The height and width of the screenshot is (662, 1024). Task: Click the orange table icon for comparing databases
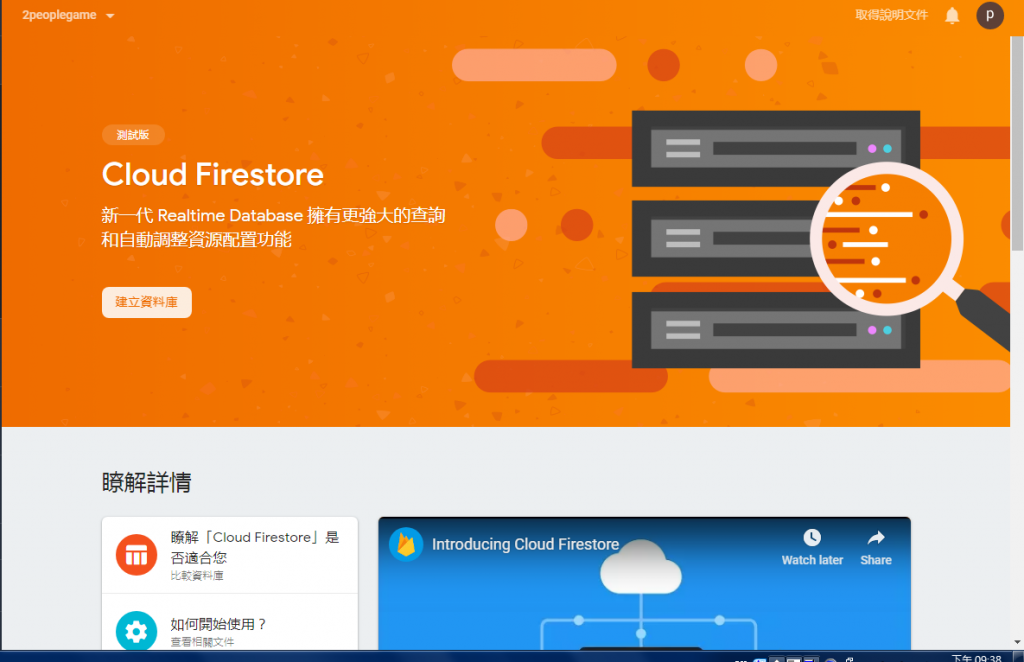coord(136,555)
